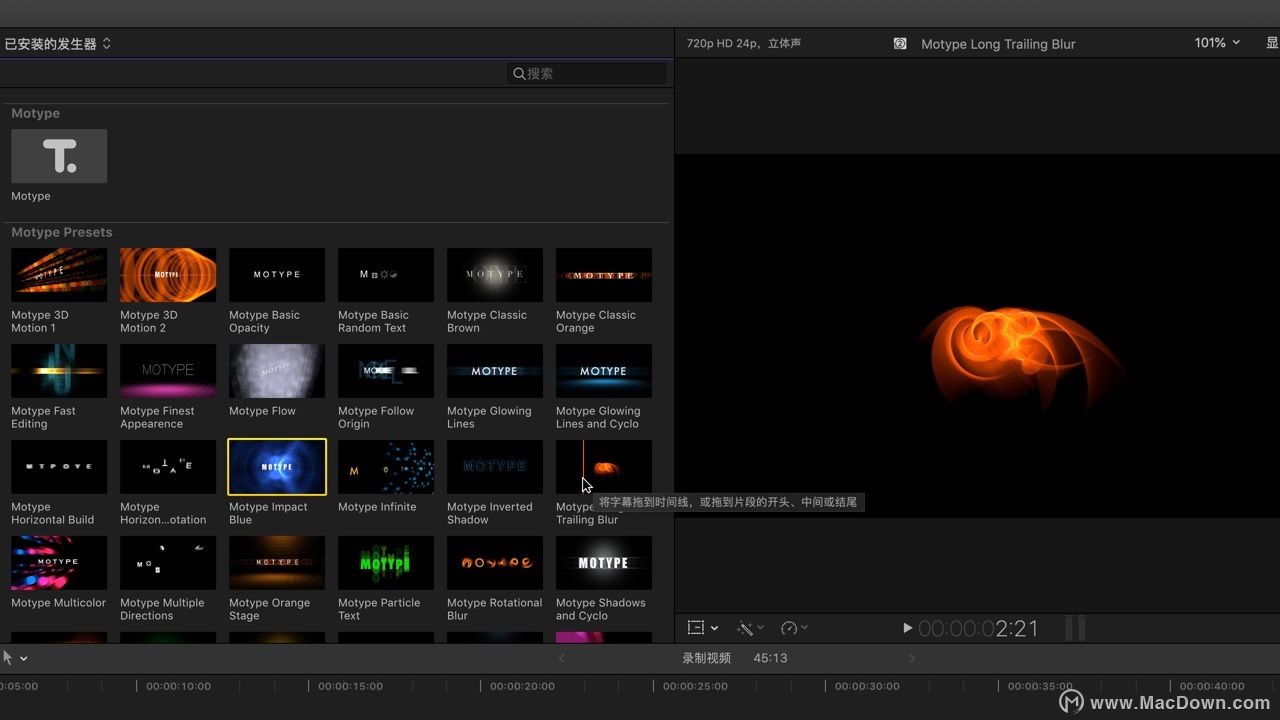1280x720 pixels.
Task: Click the audio meters in viewer bar
Action: pos(1075,628)
